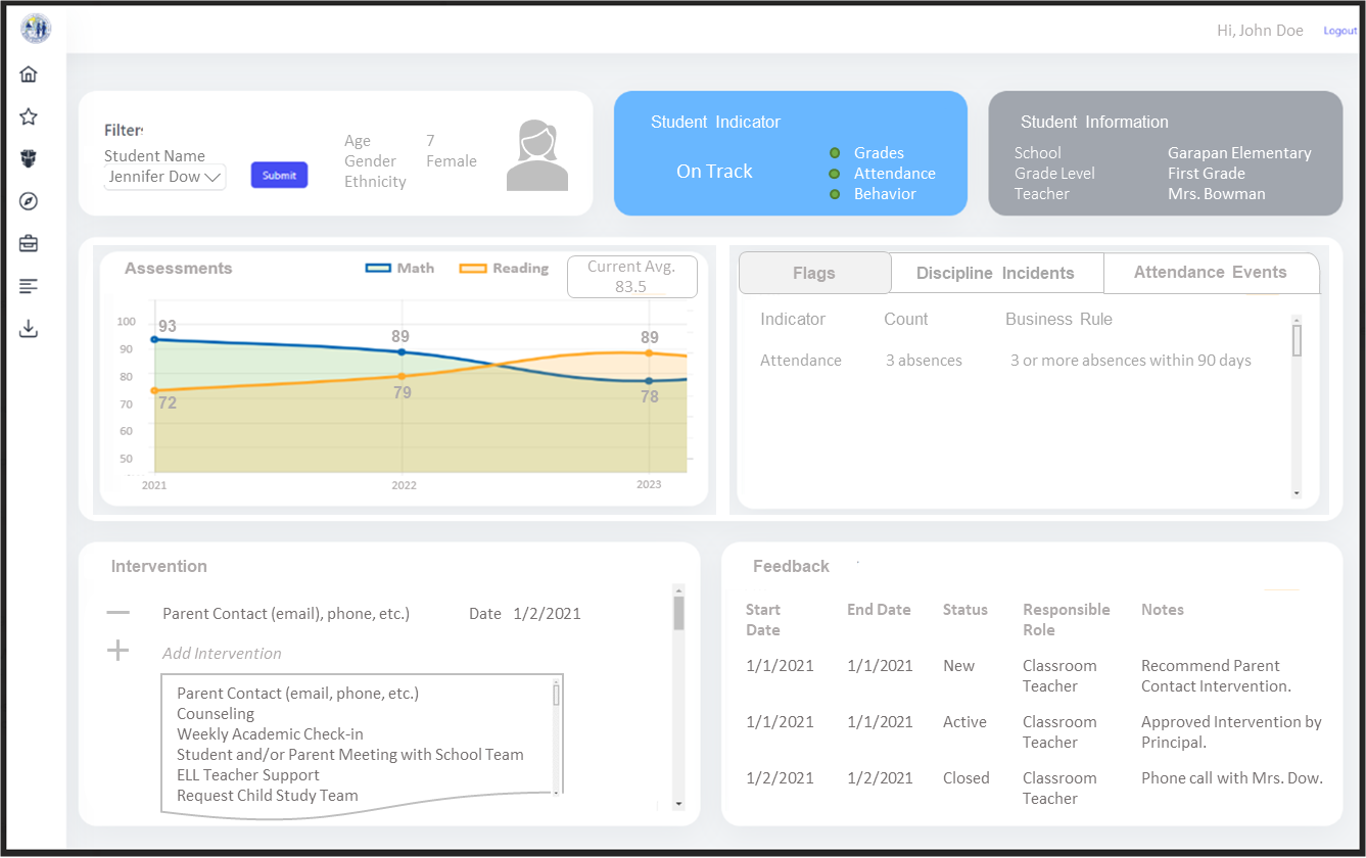Click the school logo in the top-left corner
Screen dimensions: 1366x858
coord(35,28)
